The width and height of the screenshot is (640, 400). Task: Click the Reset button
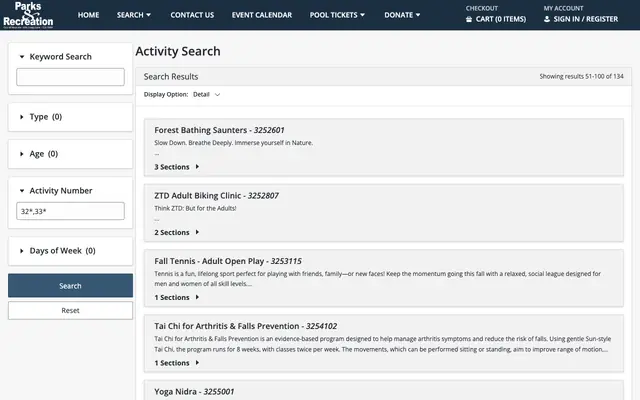(x=70, y=311)
